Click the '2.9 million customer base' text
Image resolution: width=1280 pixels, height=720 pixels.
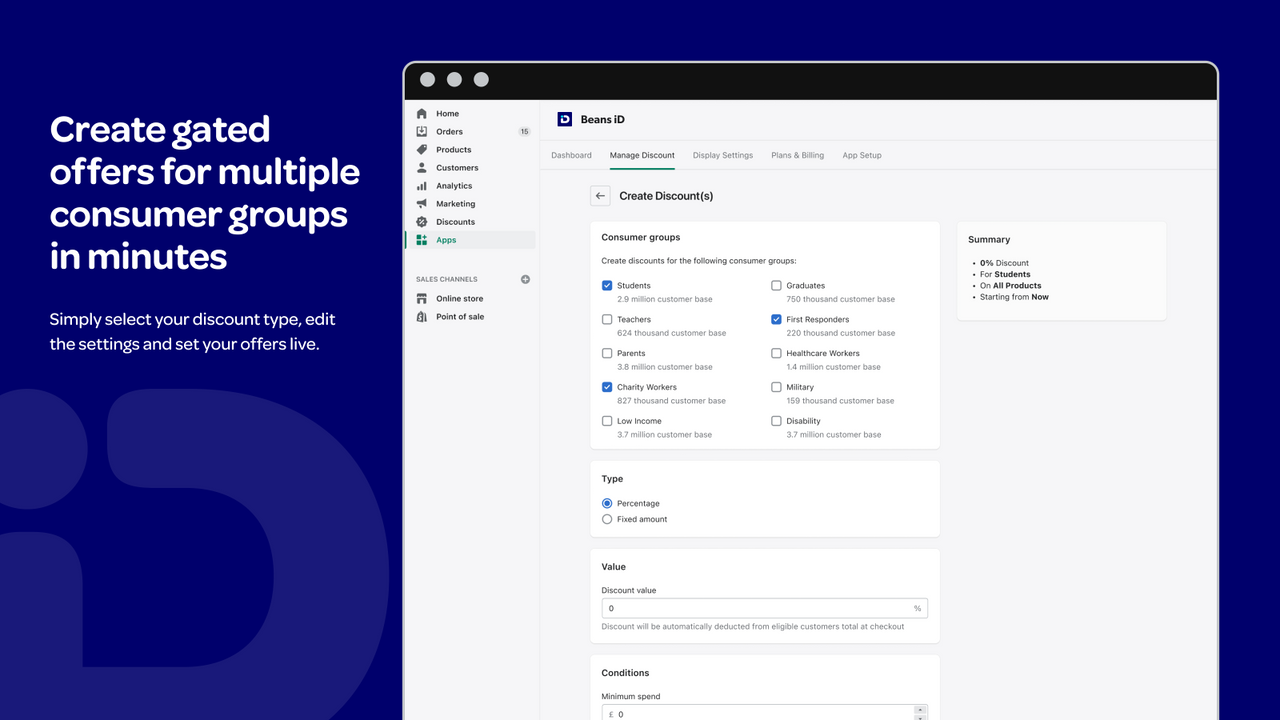click(x=665, y=299)
